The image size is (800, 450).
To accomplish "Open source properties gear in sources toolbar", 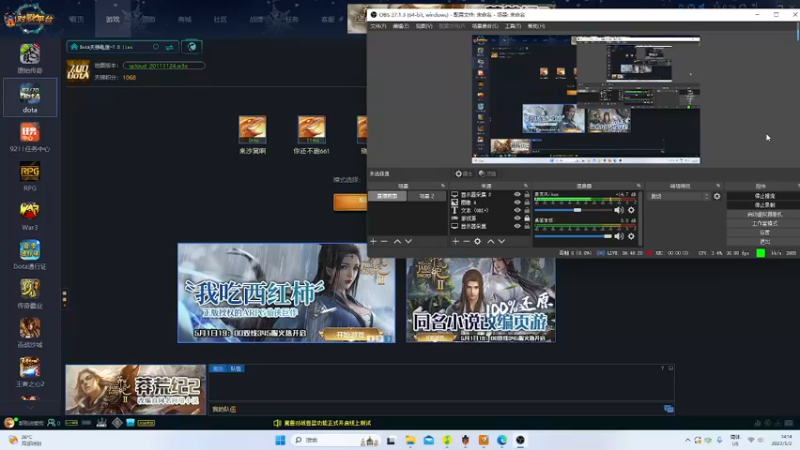I will point(478,241).
